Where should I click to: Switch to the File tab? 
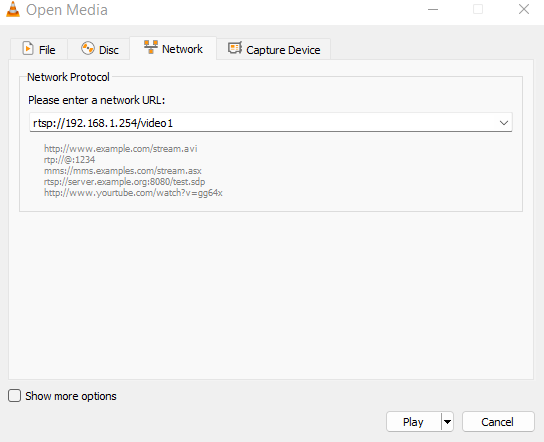(x=39, y=49)
